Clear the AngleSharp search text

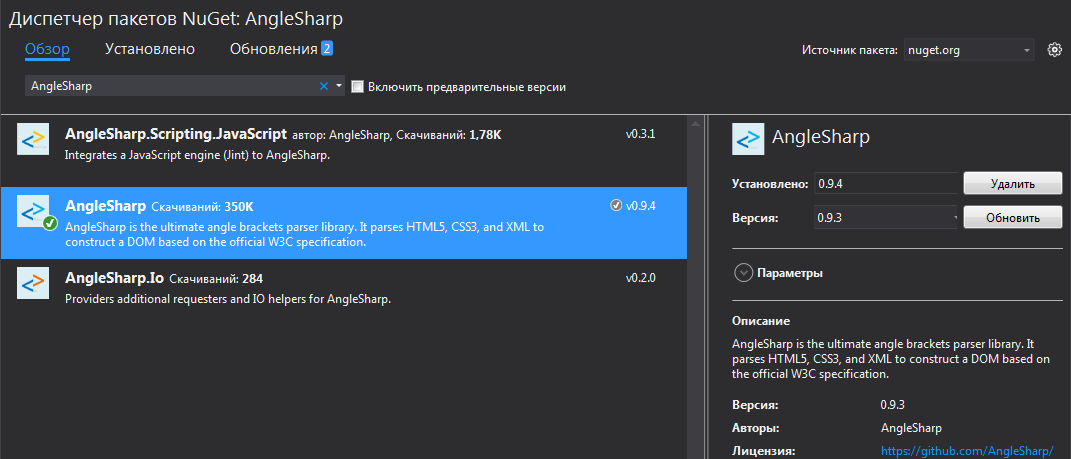[x=324, y=86]
